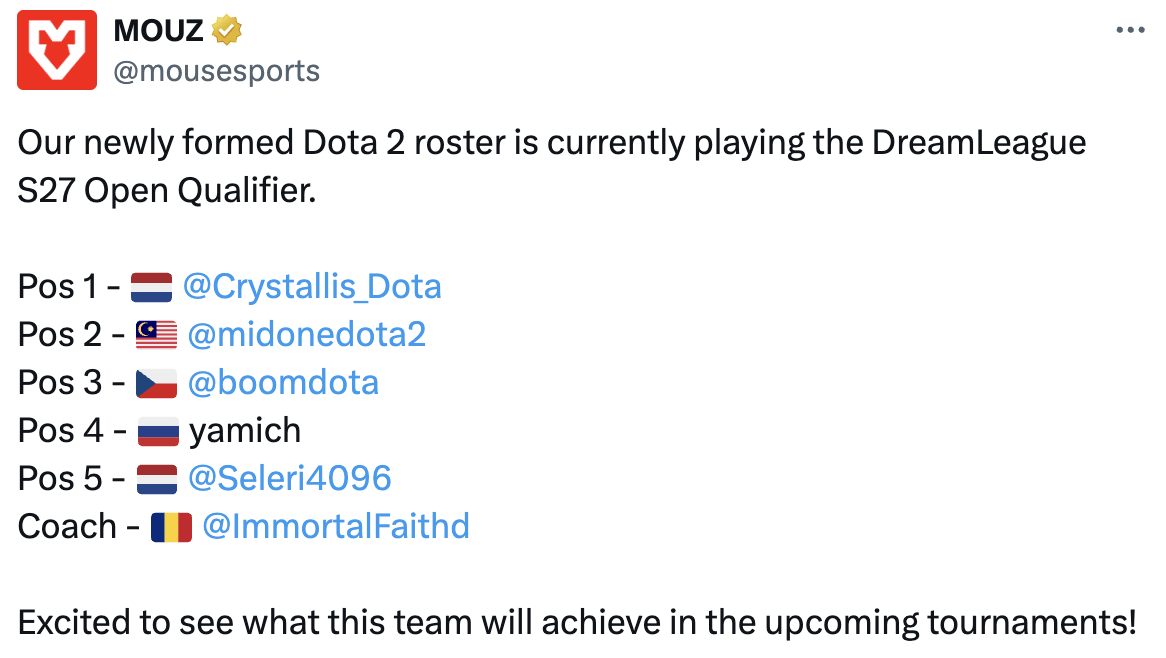The width and height of the screenshot is (1166, 658).
Task: Open @boomdota mention link
Action: pyautogui.click(x=283, y=382)
